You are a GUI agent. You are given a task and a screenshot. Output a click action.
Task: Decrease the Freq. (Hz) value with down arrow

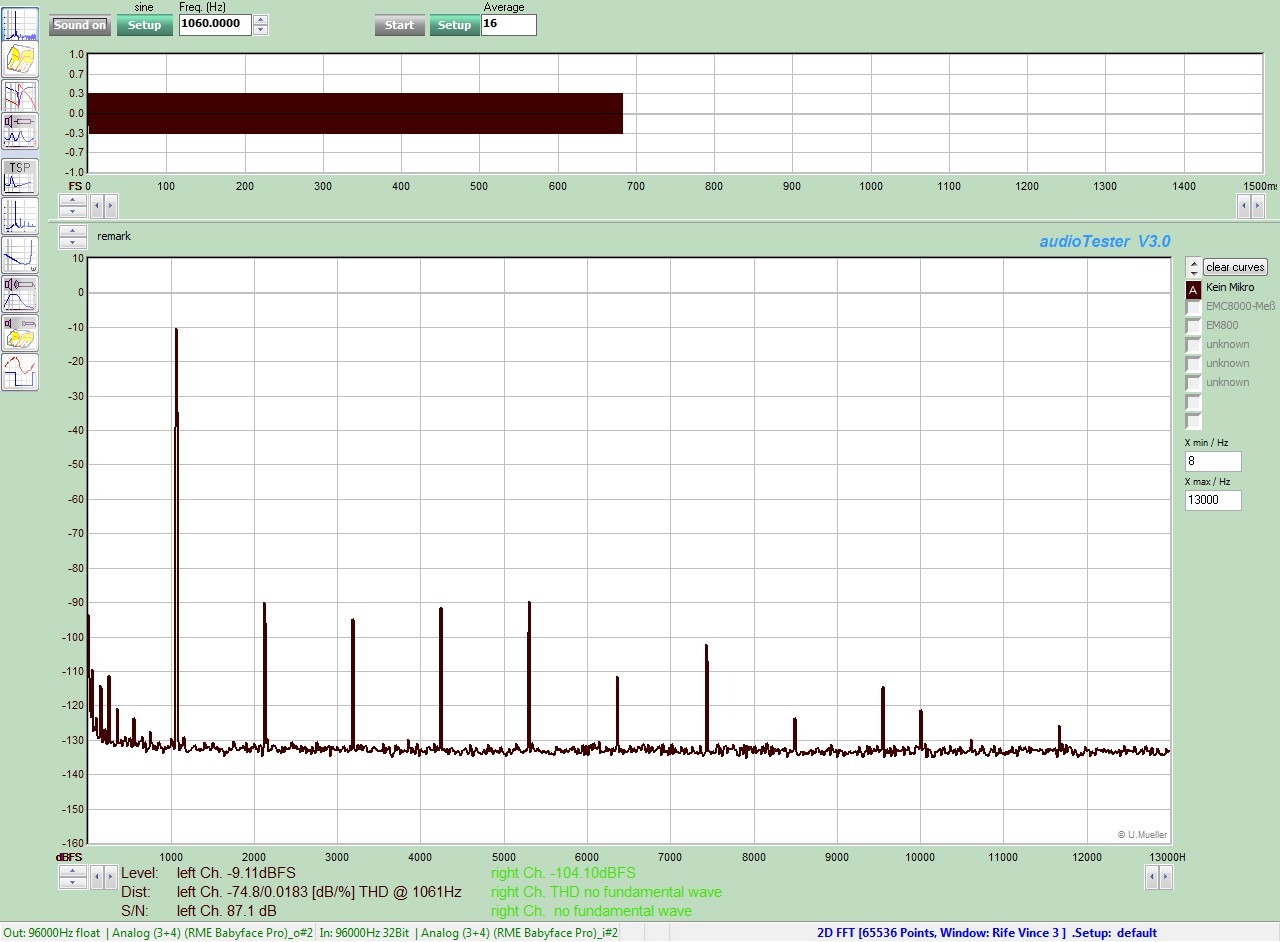coord(261,30)
